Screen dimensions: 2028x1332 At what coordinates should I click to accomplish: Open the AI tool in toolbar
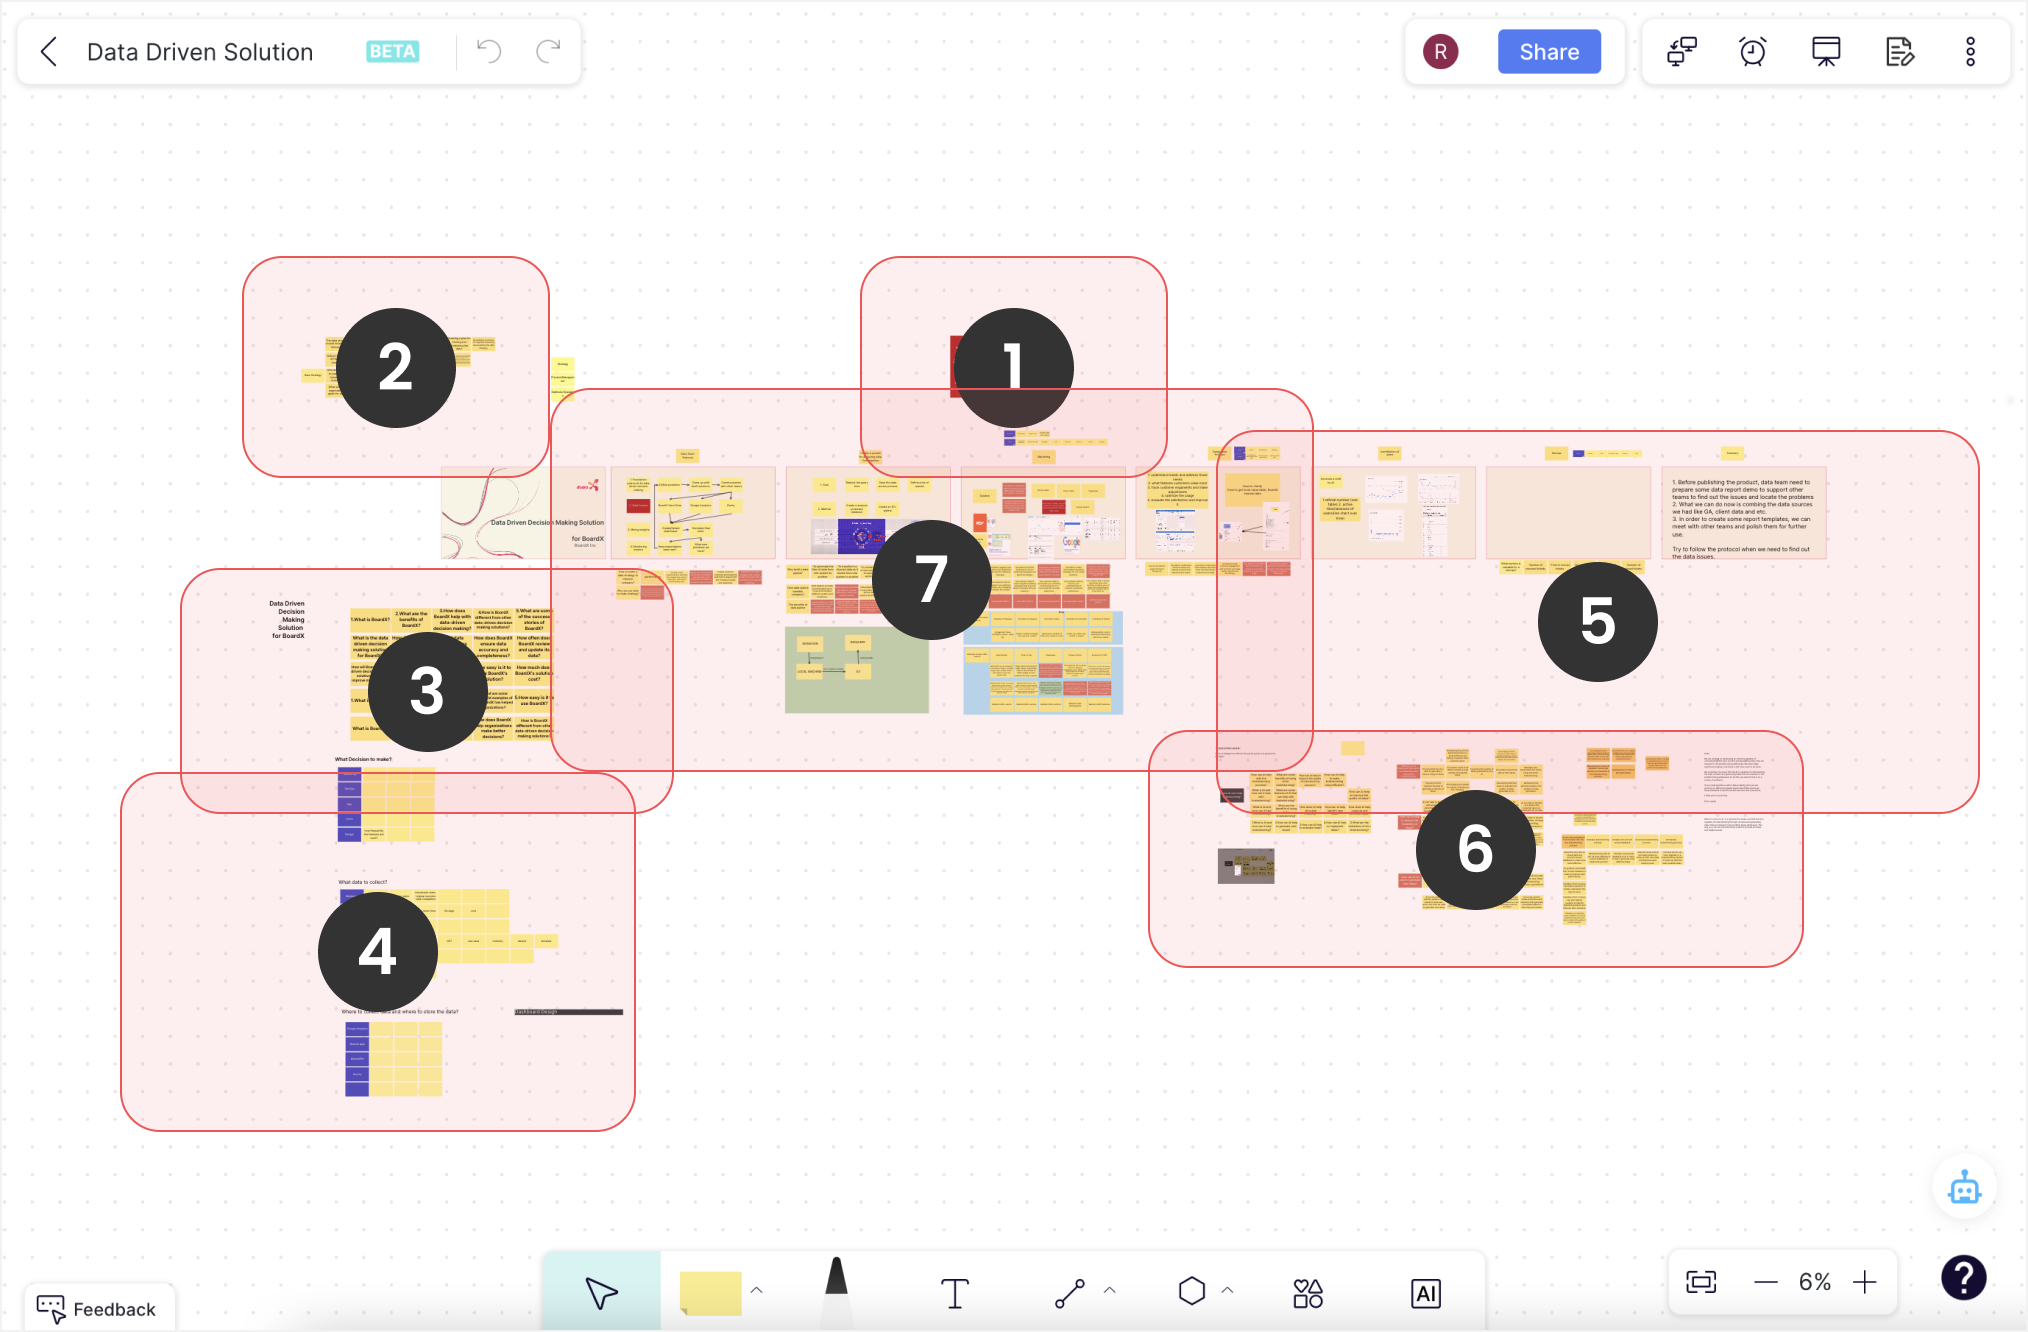(x=1426, y=1293)
